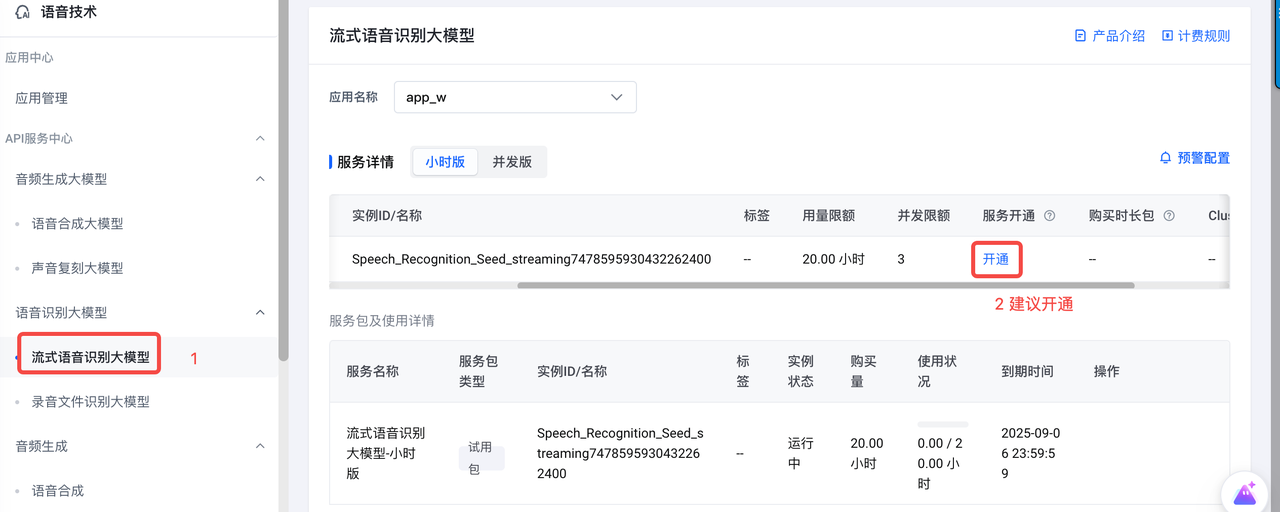Select 录音文件识别大模型 in the sidebar
The height and width of the screenshot is (512, 1280).
91,402
